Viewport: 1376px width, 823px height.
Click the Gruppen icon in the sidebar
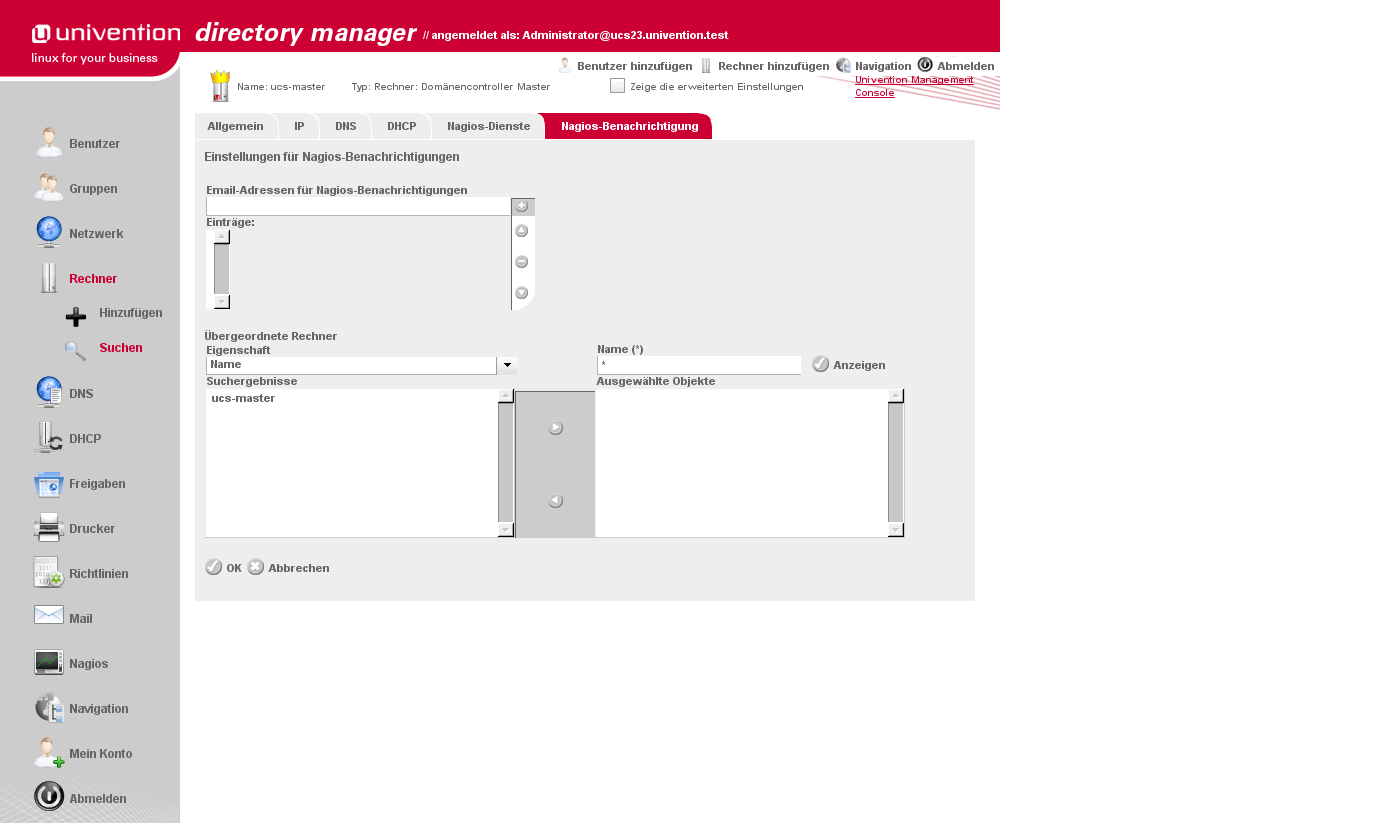click(48, 188)
